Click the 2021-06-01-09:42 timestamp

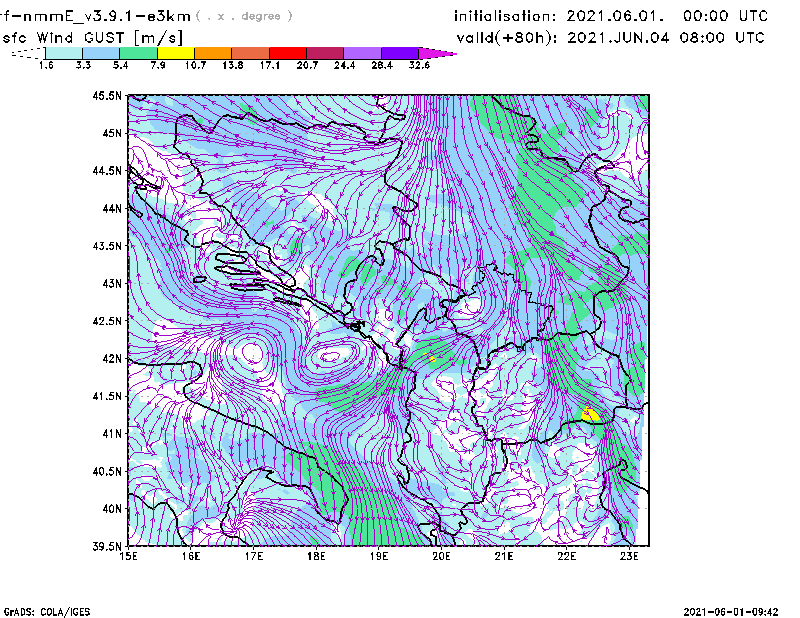(x=731, y=612)
